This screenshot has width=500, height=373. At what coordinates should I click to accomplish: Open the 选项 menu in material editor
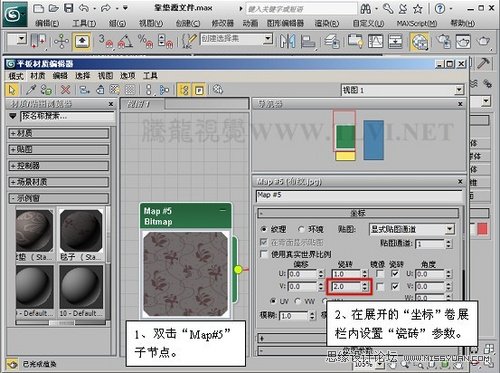[x=127, y=76]
